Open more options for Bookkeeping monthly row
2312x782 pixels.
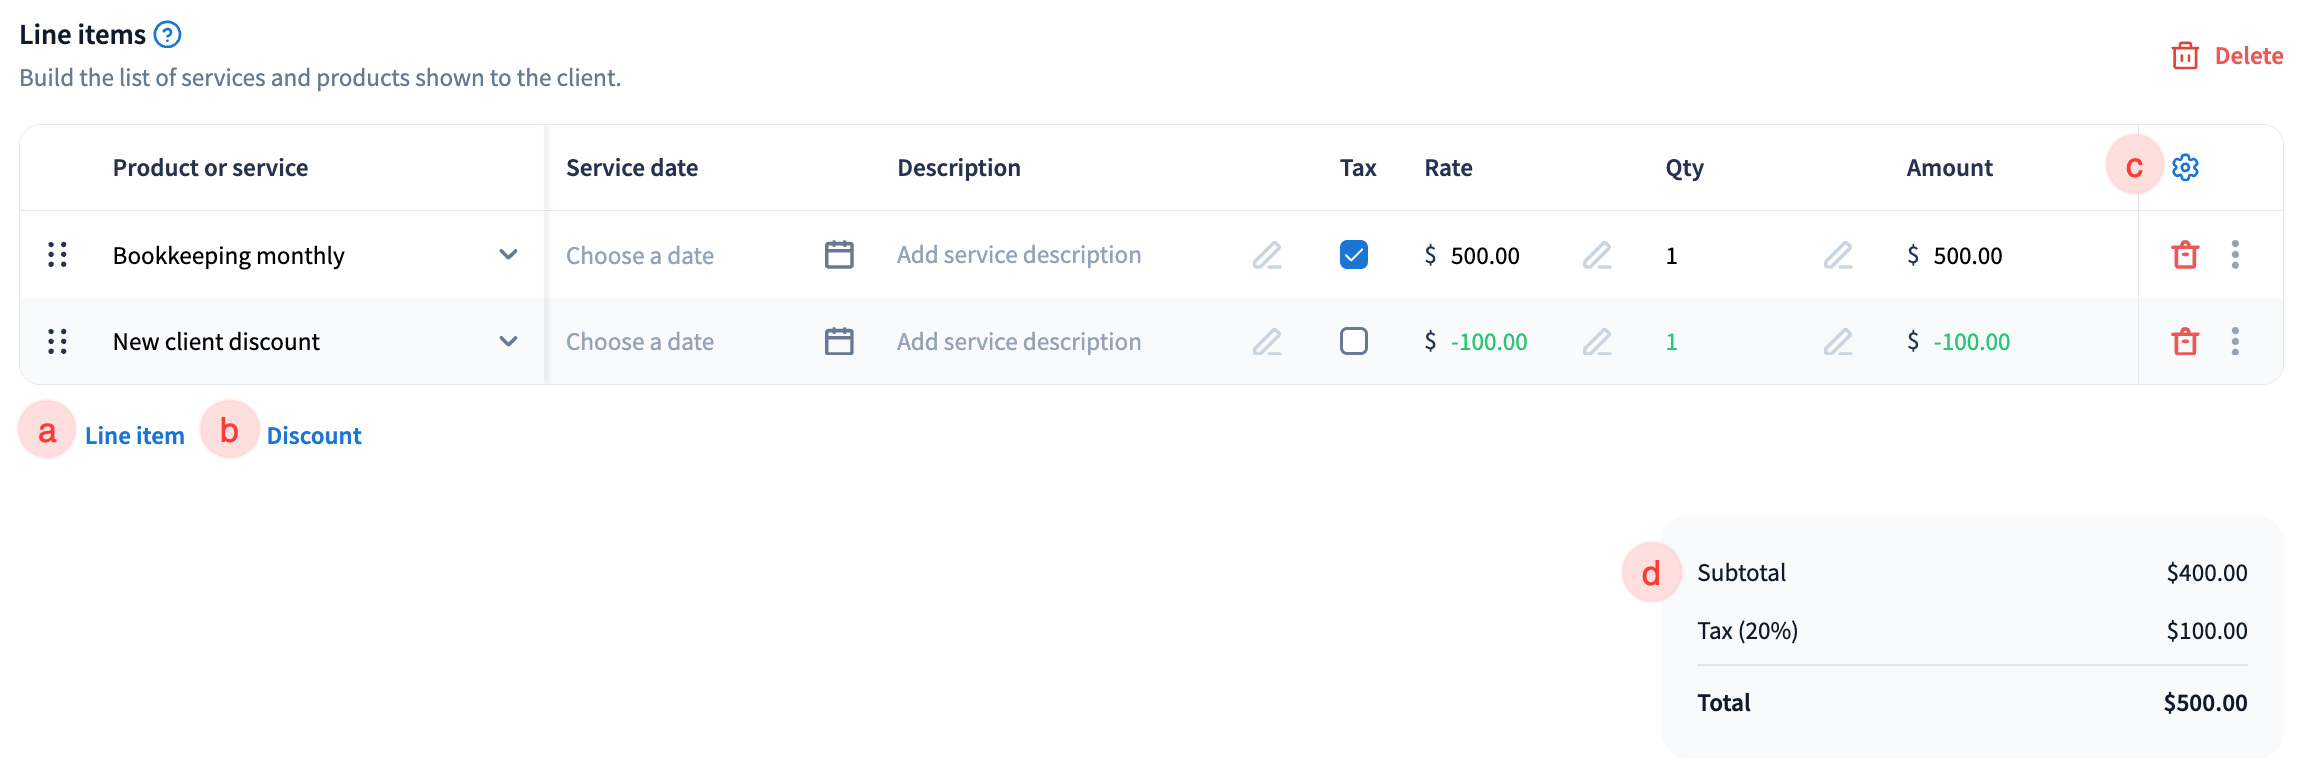(x=2235, y=255)
